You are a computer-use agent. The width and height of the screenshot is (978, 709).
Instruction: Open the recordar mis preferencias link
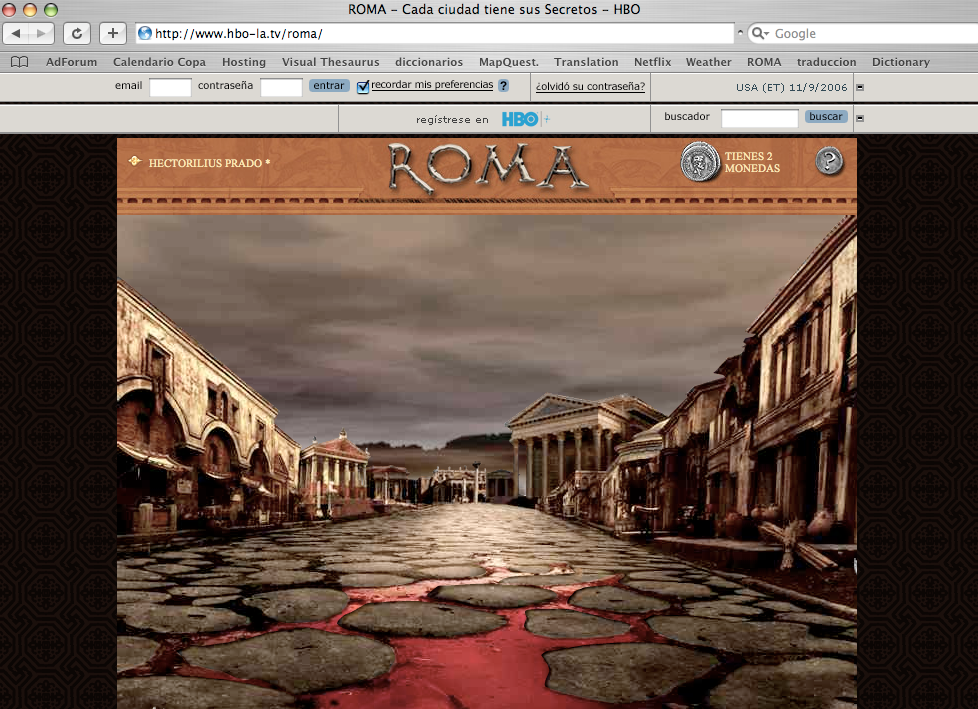tap(432, 85)
